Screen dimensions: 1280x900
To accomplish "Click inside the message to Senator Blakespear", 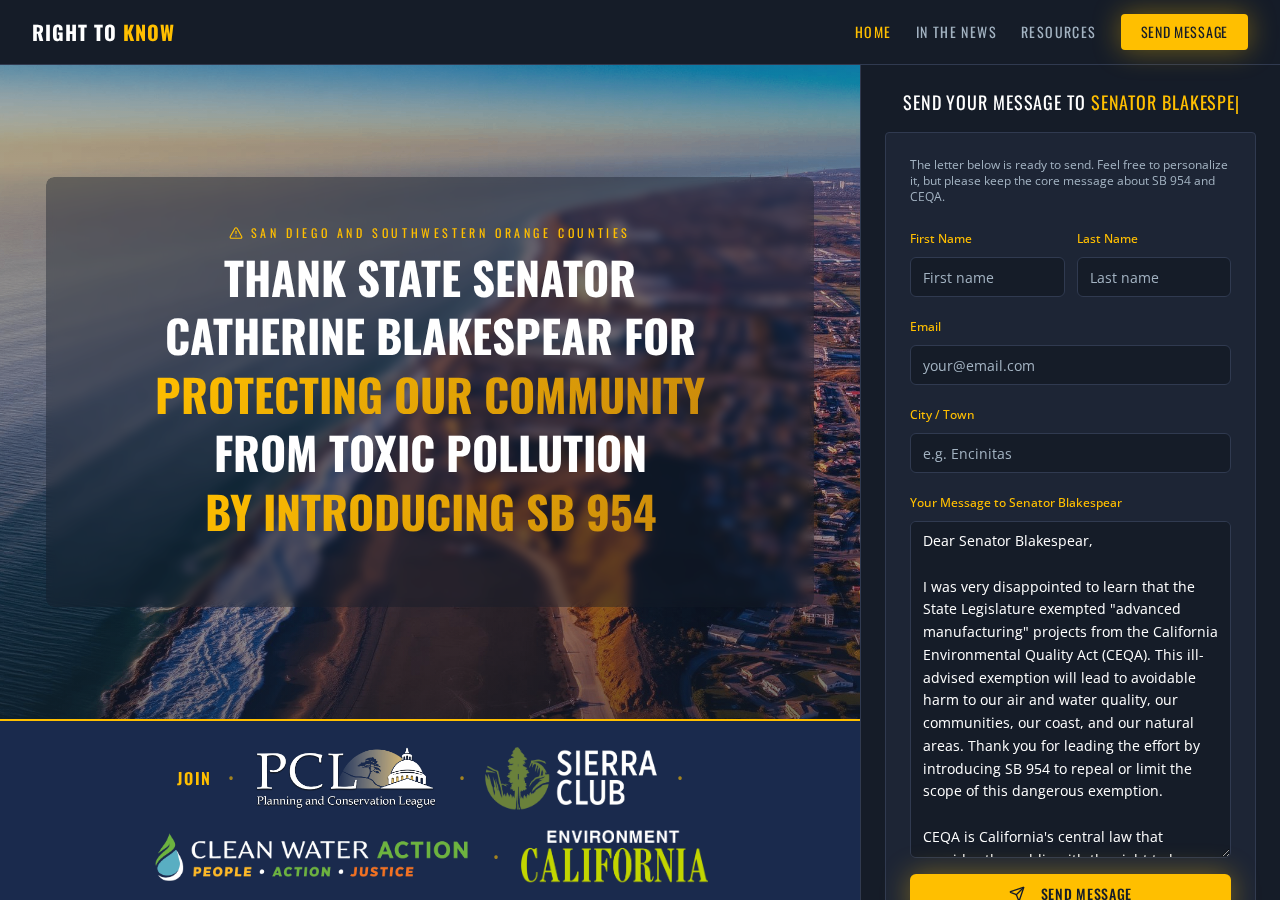I will tap(1070, 689).
